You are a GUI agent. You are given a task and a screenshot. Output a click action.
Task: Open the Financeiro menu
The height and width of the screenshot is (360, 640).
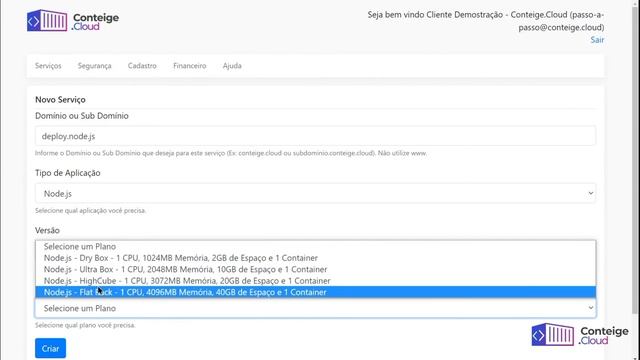coord(190,66)
